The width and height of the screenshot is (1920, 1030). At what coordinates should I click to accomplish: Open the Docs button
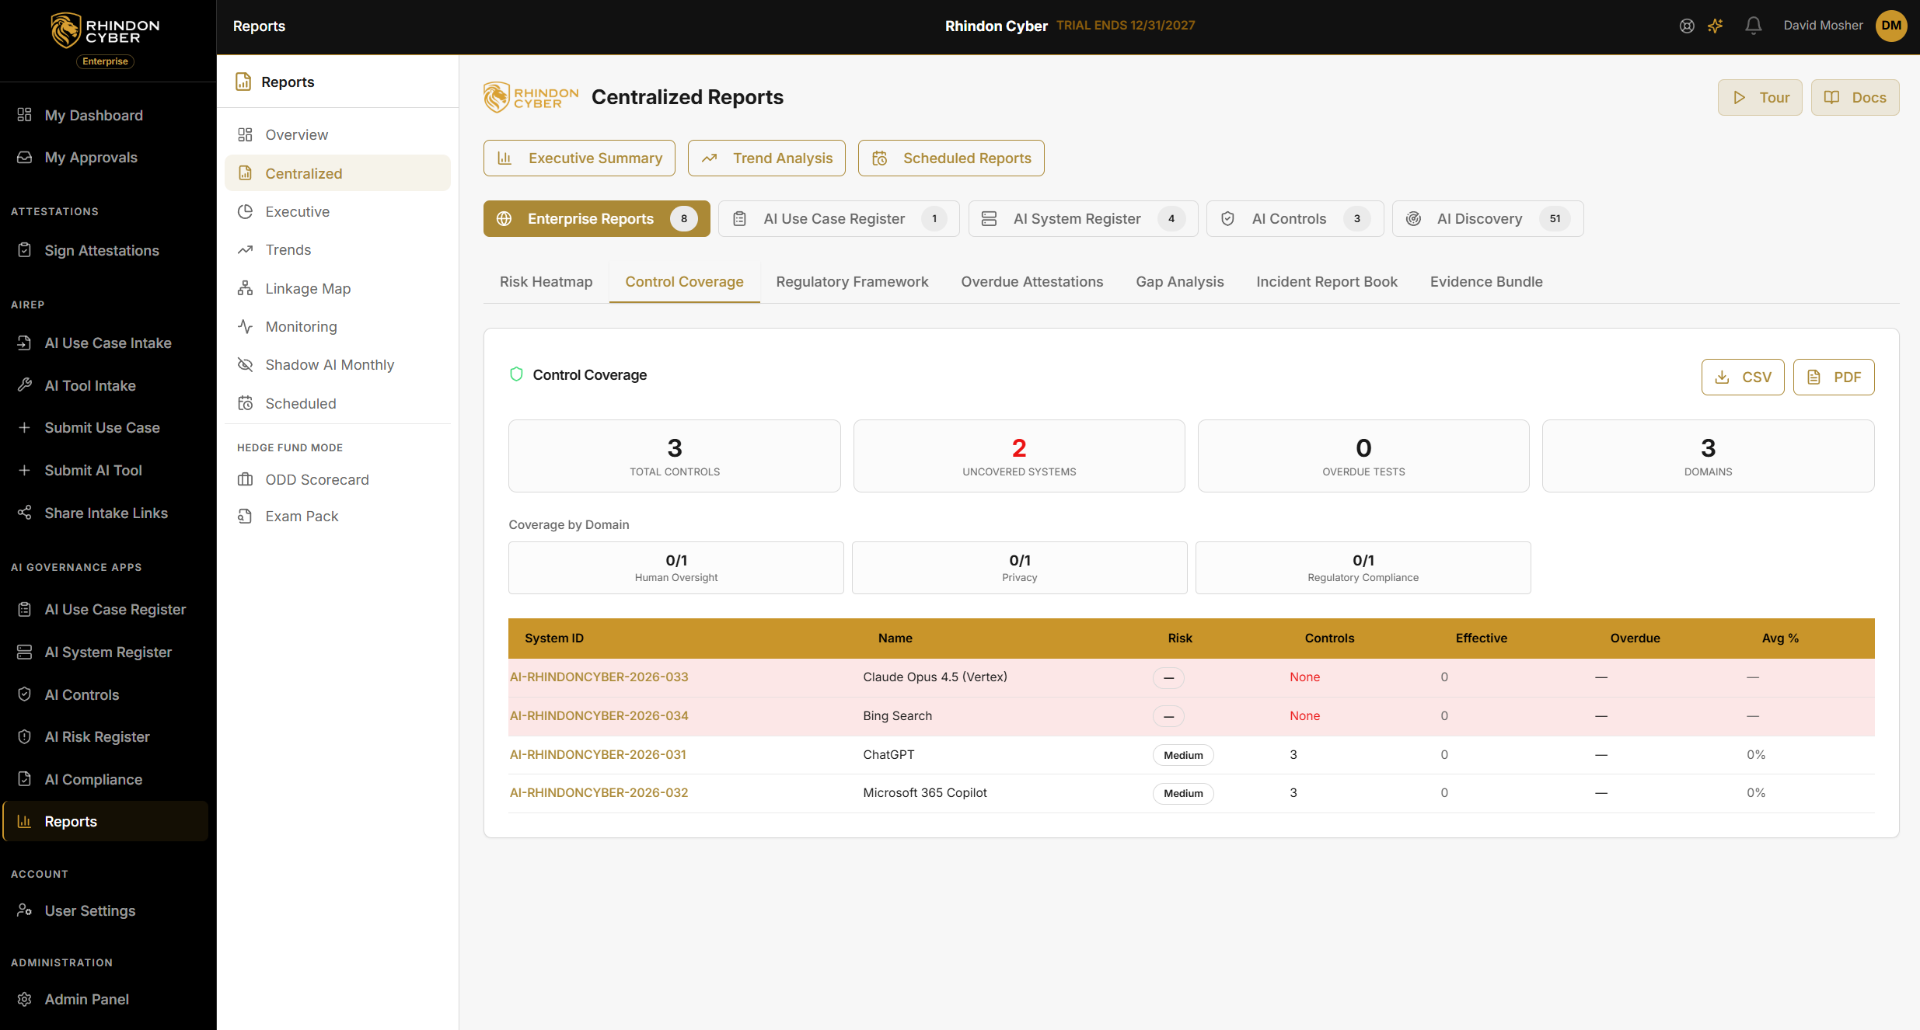click(1855, 98)
